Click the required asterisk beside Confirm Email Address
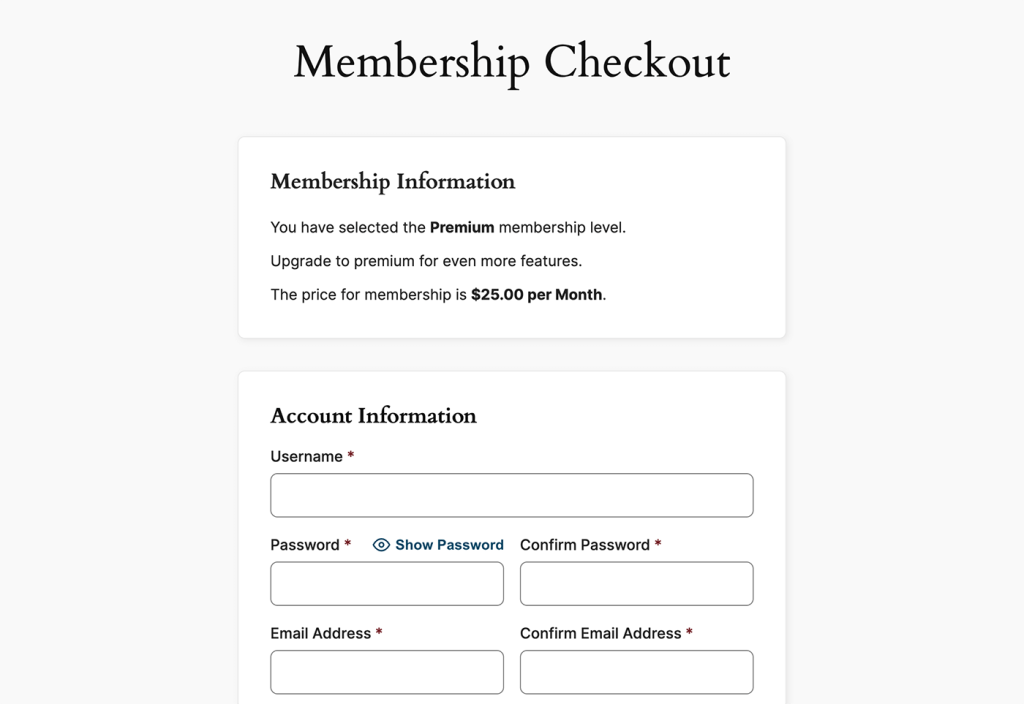 coord(689,633)
